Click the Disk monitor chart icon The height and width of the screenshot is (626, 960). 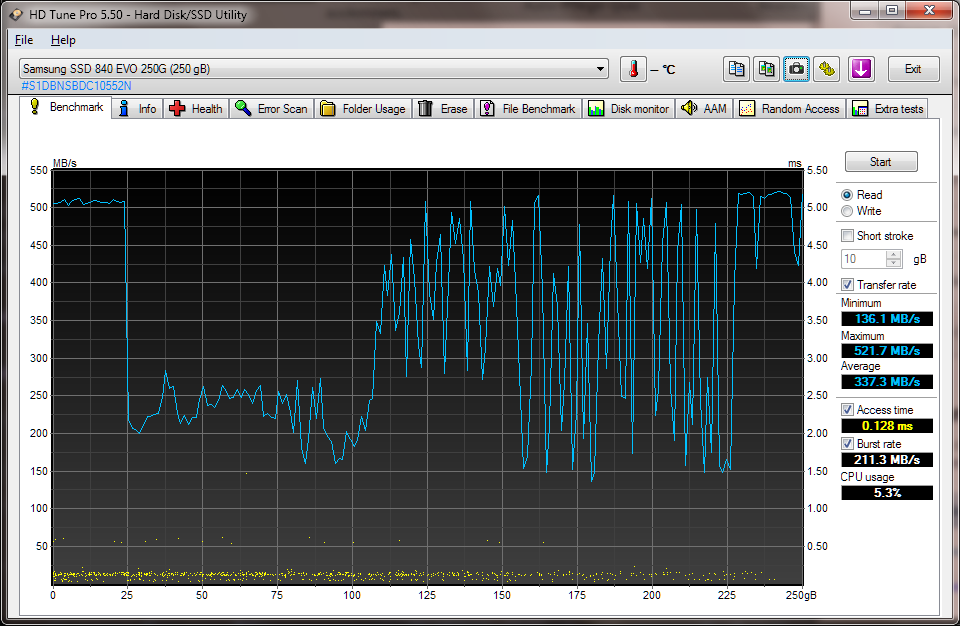595,108
